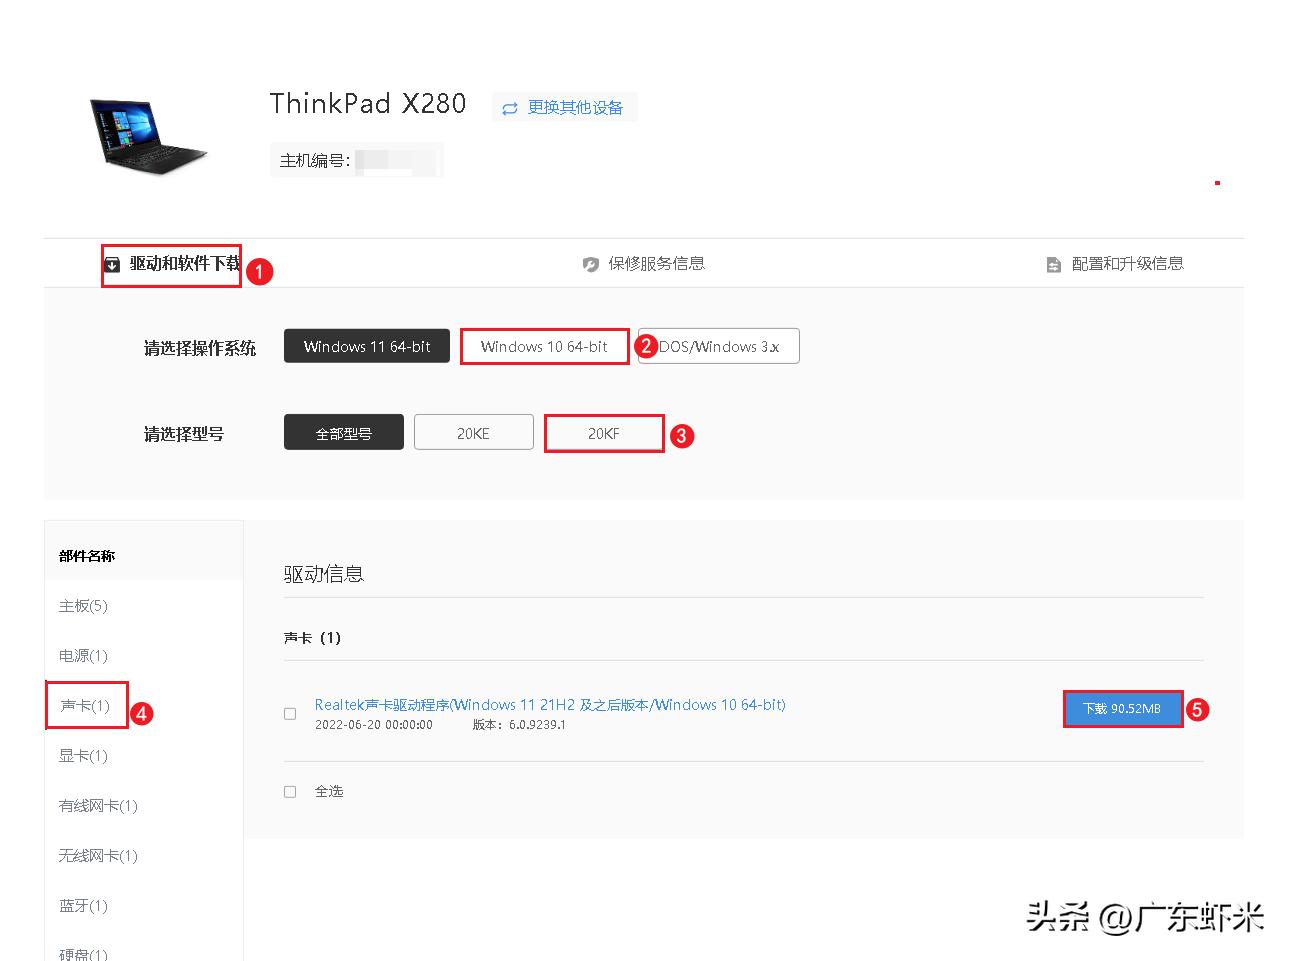The width and height of the screenshot is (1292, 961).
Task: Select 蓝牙(1) in the parts sidebar
Action: click(x=82, y=905)
